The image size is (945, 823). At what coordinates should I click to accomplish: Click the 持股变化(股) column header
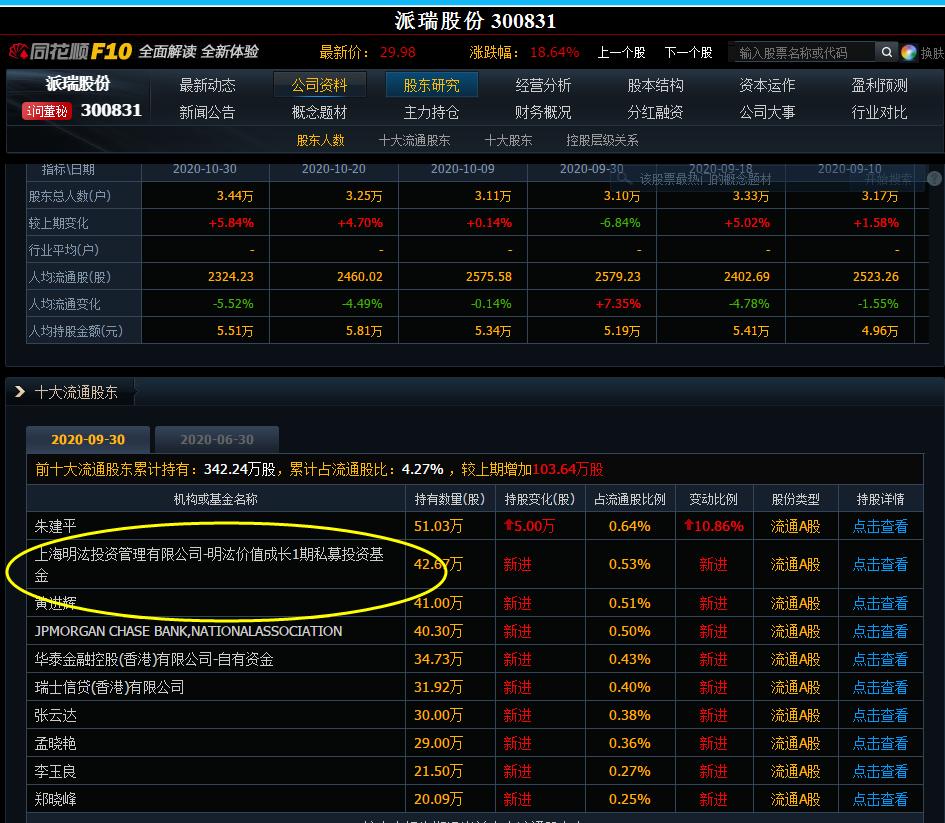[x=539, y=499]
